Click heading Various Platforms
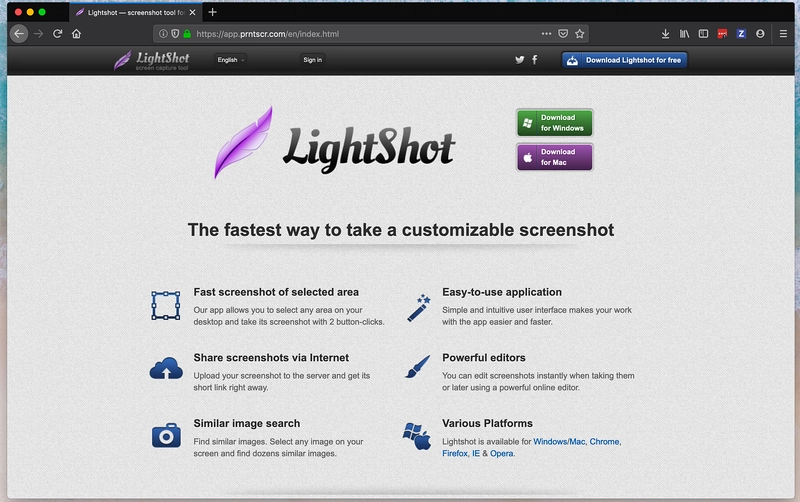The image size is (800, 502). [x=487, y=423]
